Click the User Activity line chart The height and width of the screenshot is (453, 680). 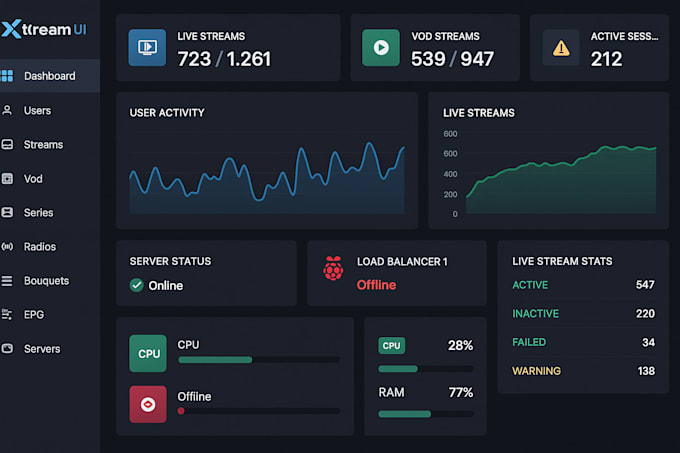tap(267, 178)
